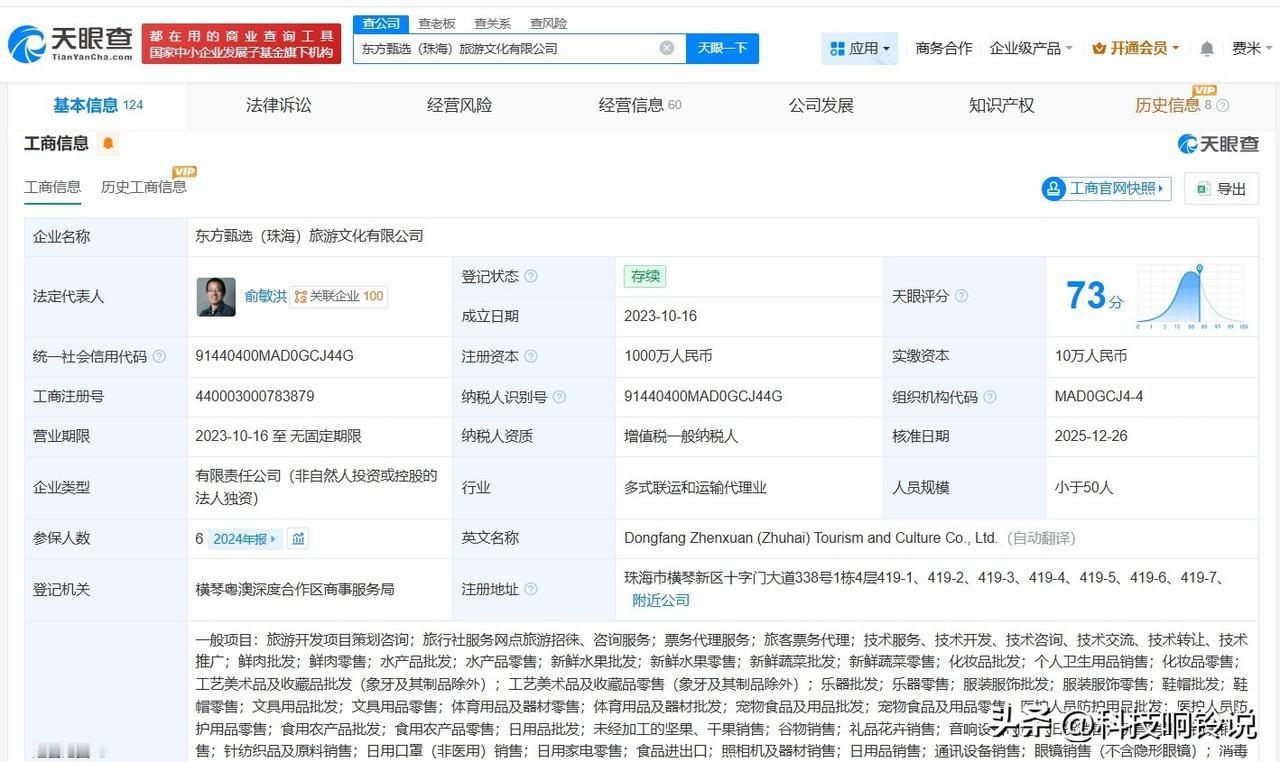
Task: Click the 天眼一下 search button
Action: (x=722, y=48)
